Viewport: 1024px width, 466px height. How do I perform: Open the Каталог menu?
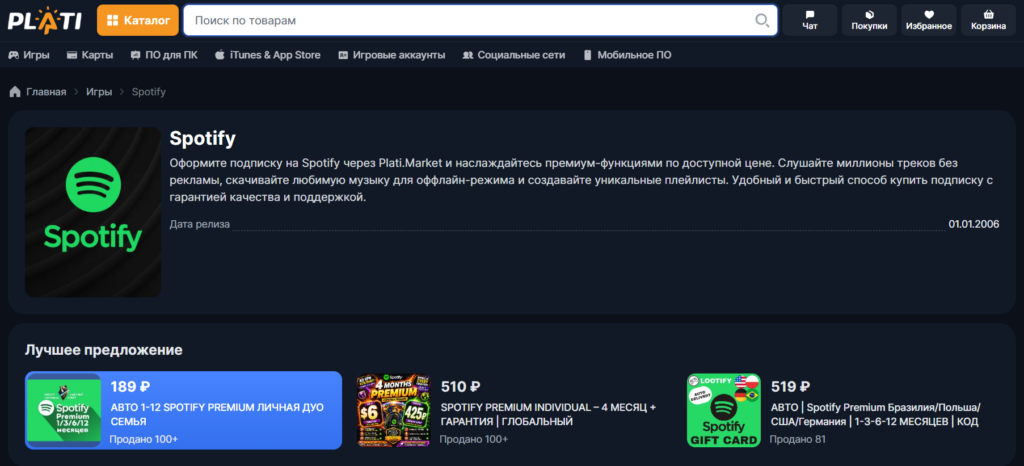click(138, 20)
